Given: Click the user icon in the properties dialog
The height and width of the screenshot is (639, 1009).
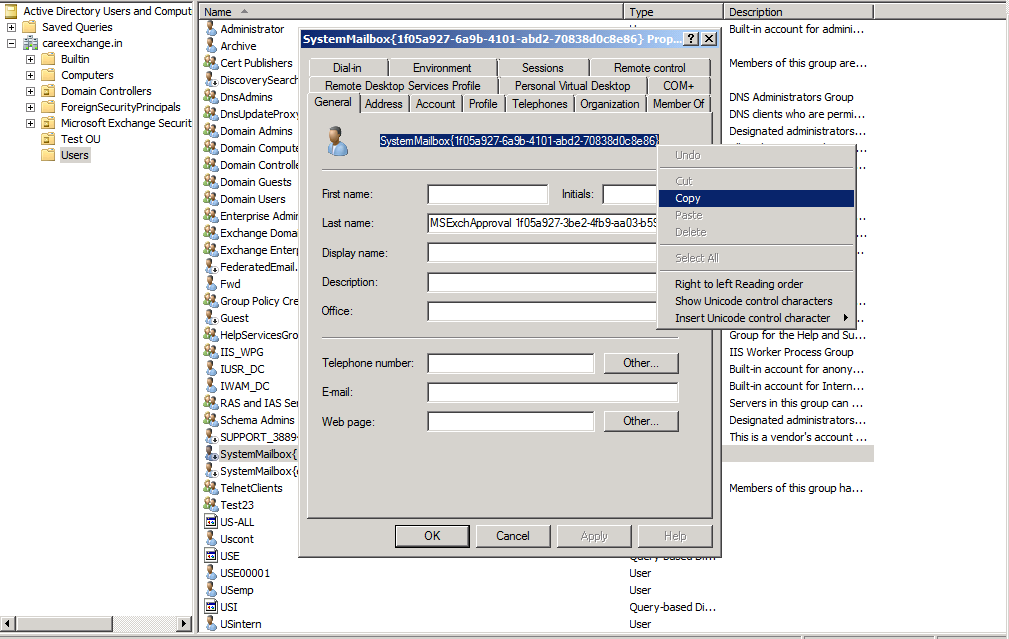Looking at the screenshot, I should tap(337, 141).
